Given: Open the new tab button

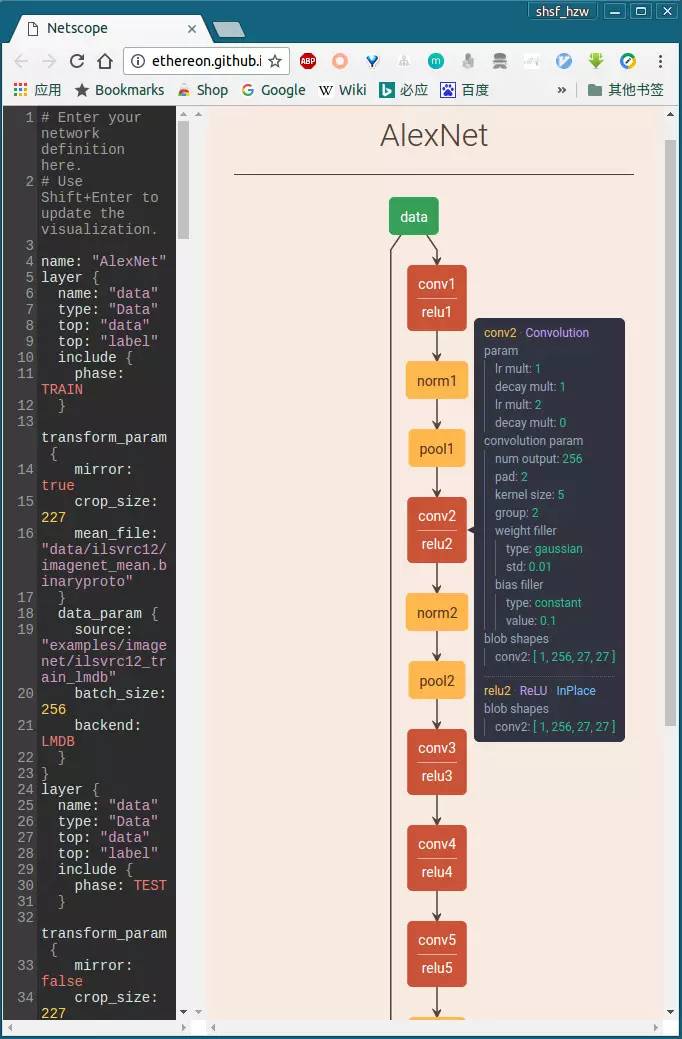Looking at the screenshot, I should (x=229, y=29).
